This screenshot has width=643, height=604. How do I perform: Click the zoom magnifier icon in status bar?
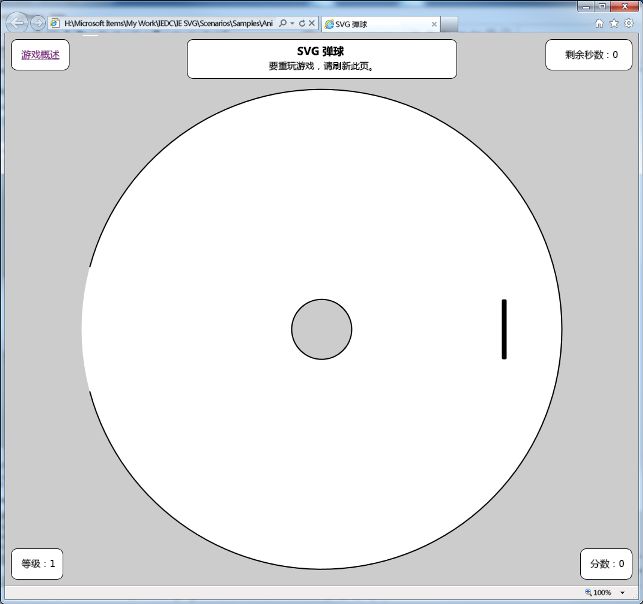tap(588, 592)
